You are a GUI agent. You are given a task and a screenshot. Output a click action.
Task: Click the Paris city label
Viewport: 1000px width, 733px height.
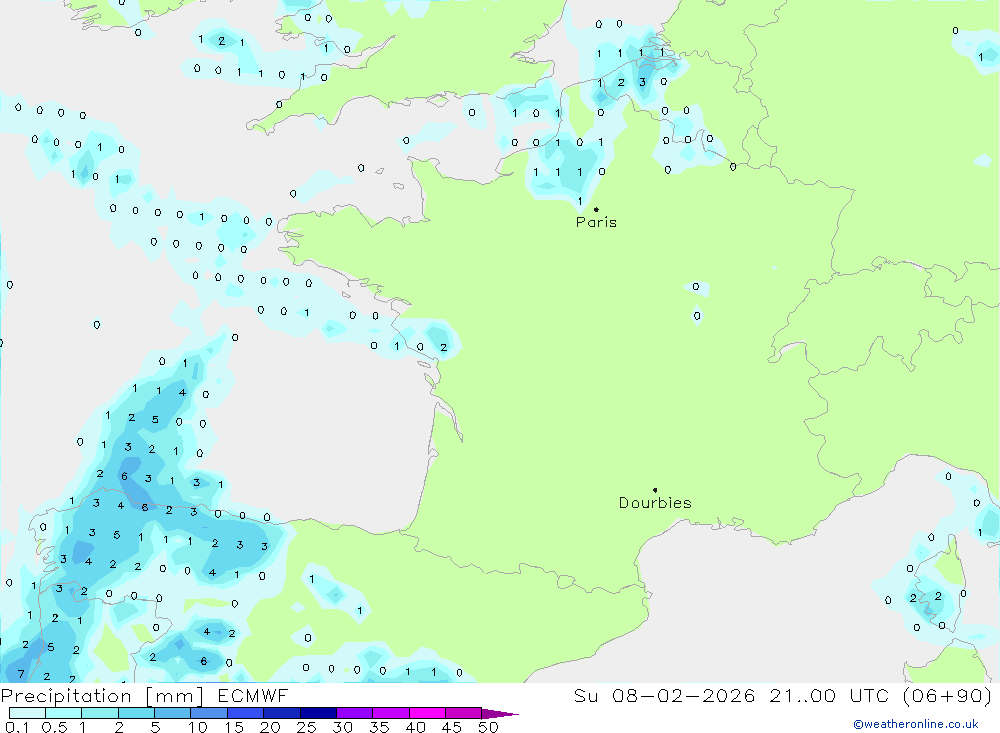coord(596,222)
